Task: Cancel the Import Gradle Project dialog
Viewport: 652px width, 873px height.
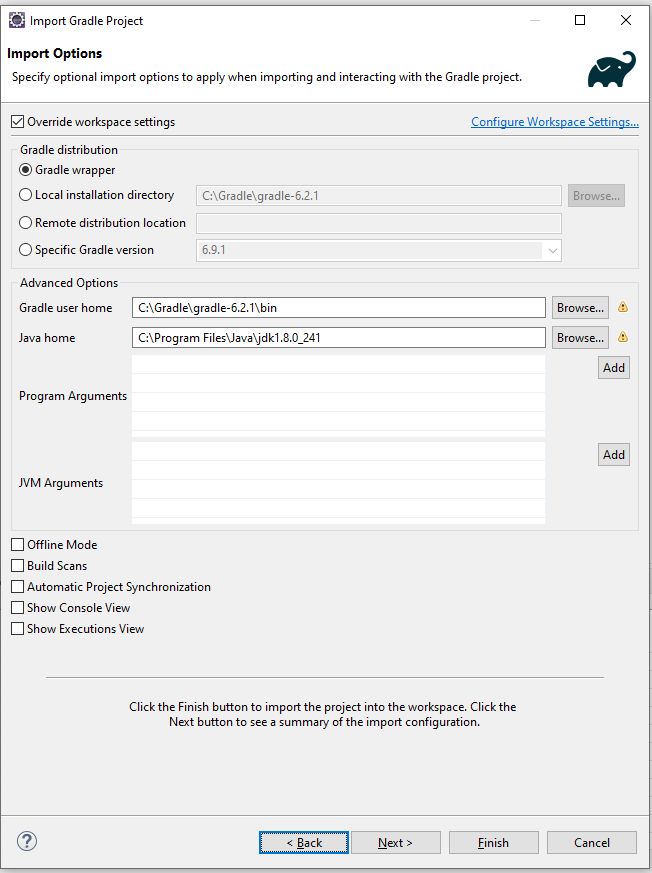Action: 592,842
